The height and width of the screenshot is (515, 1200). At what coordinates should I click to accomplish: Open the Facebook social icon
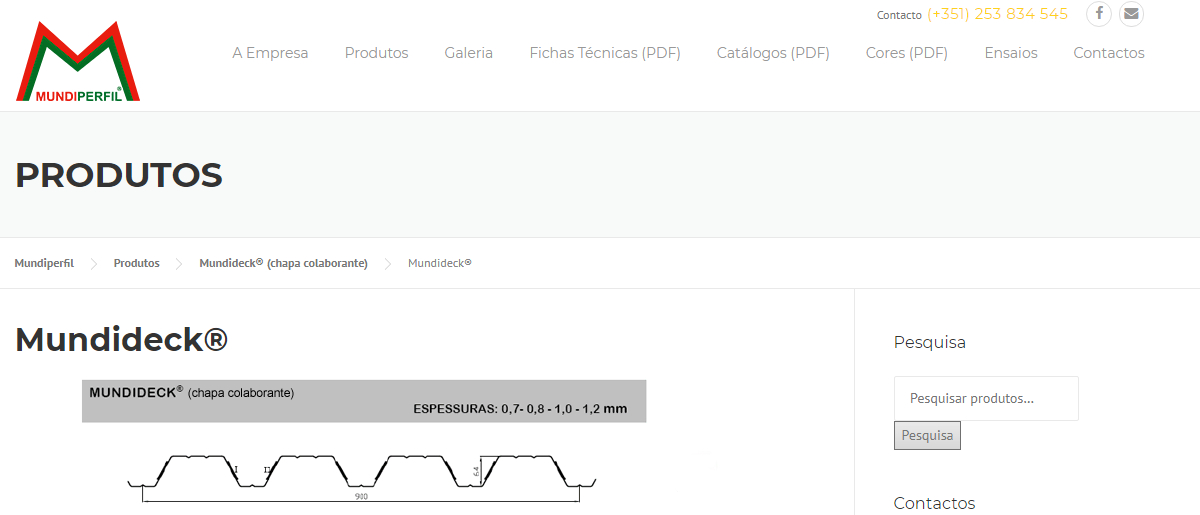point(1099,14)
